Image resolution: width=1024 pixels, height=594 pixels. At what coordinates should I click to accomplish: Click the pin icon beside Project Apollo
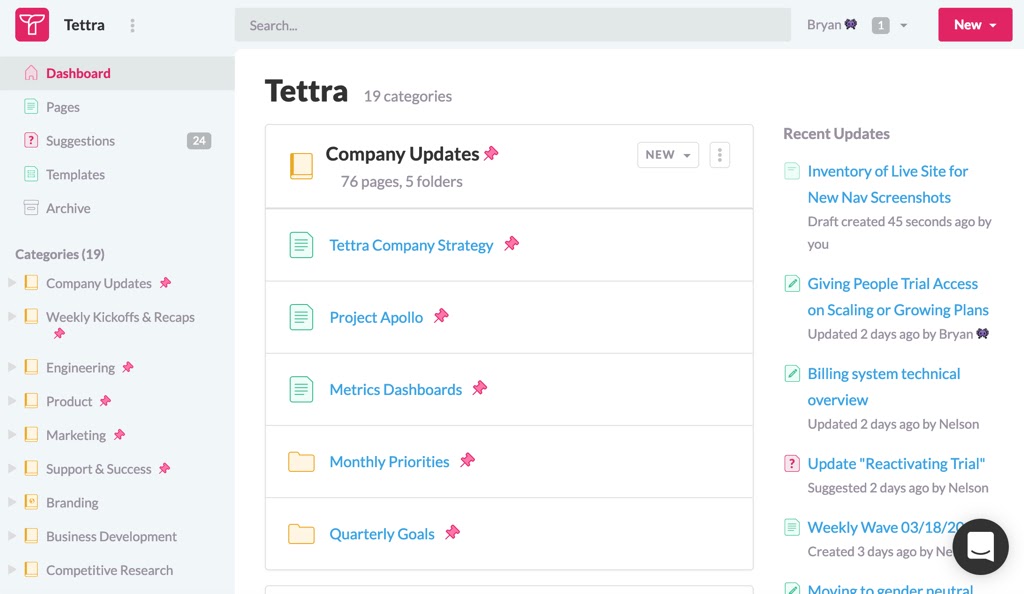click(441, 316)
